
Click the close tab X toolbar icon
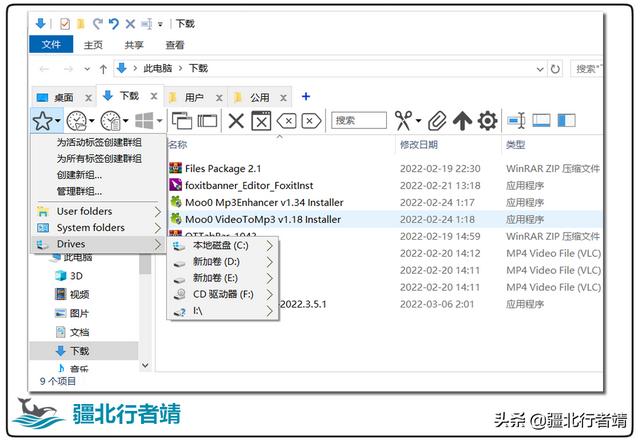236,121
